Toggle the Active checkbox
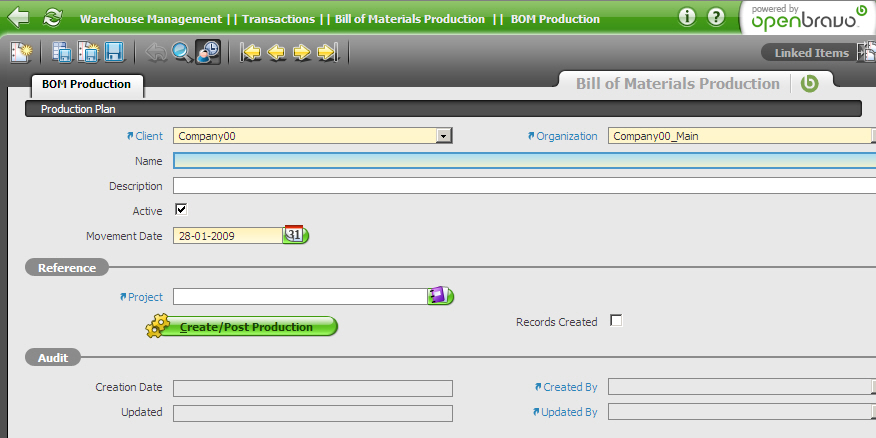Image resolution: width=876 pixels, height=438 pixels. (x=181, y=210)
